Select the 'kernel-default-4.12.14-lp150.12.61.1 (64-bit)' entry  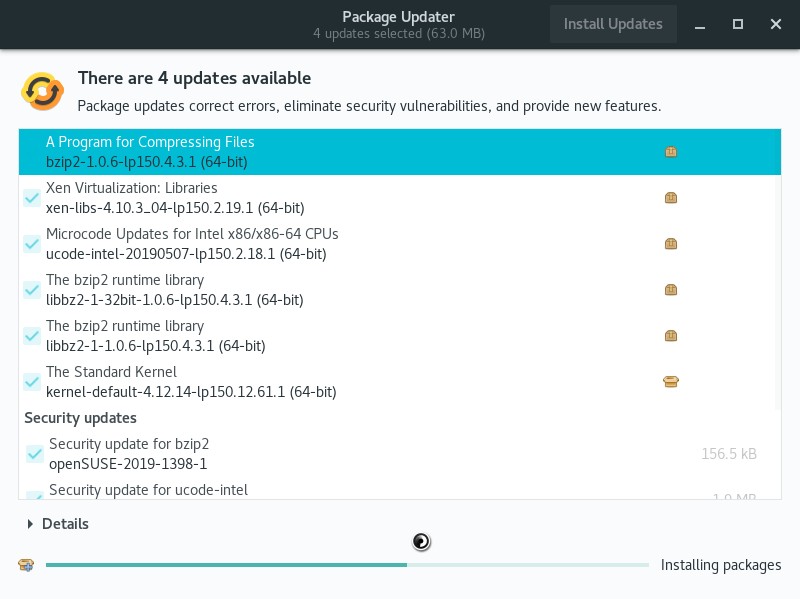tap(400, 382)
